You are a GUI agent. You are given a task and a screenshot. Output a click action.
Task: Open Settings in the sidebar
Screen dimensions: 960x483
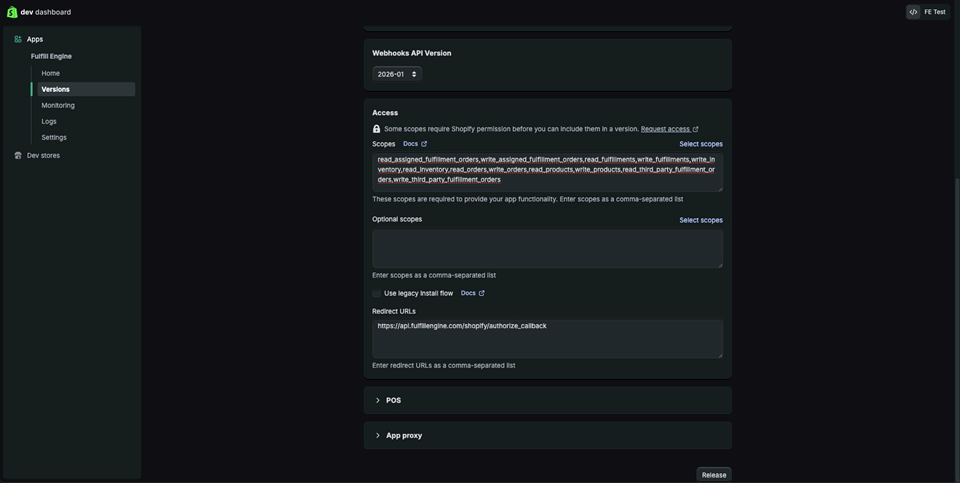54,137
